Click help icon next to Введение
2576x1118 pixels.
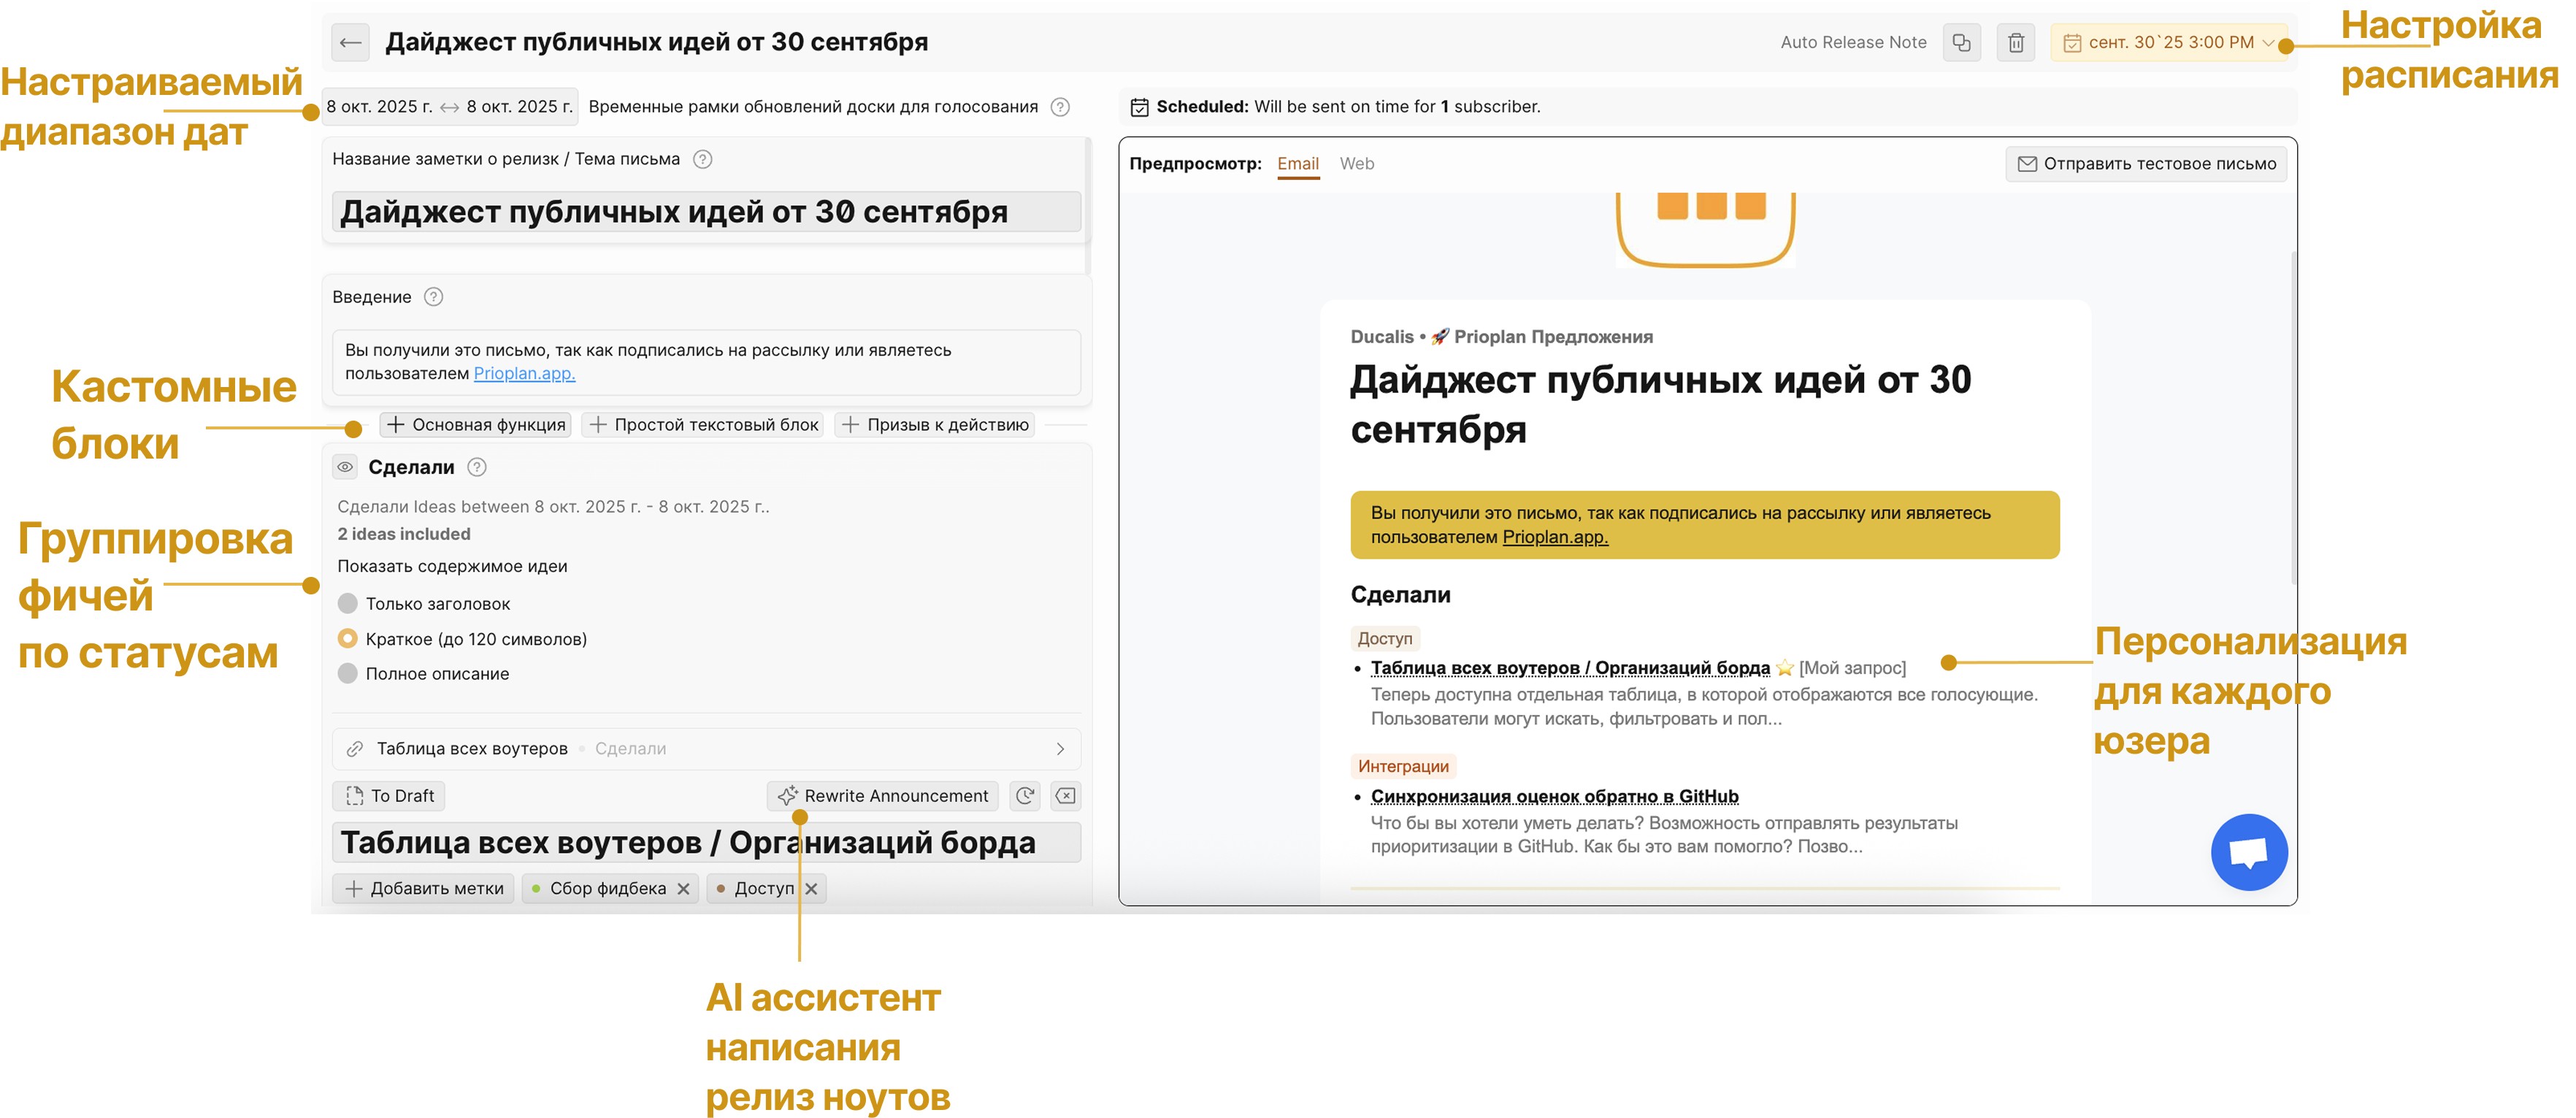point(433,297)
